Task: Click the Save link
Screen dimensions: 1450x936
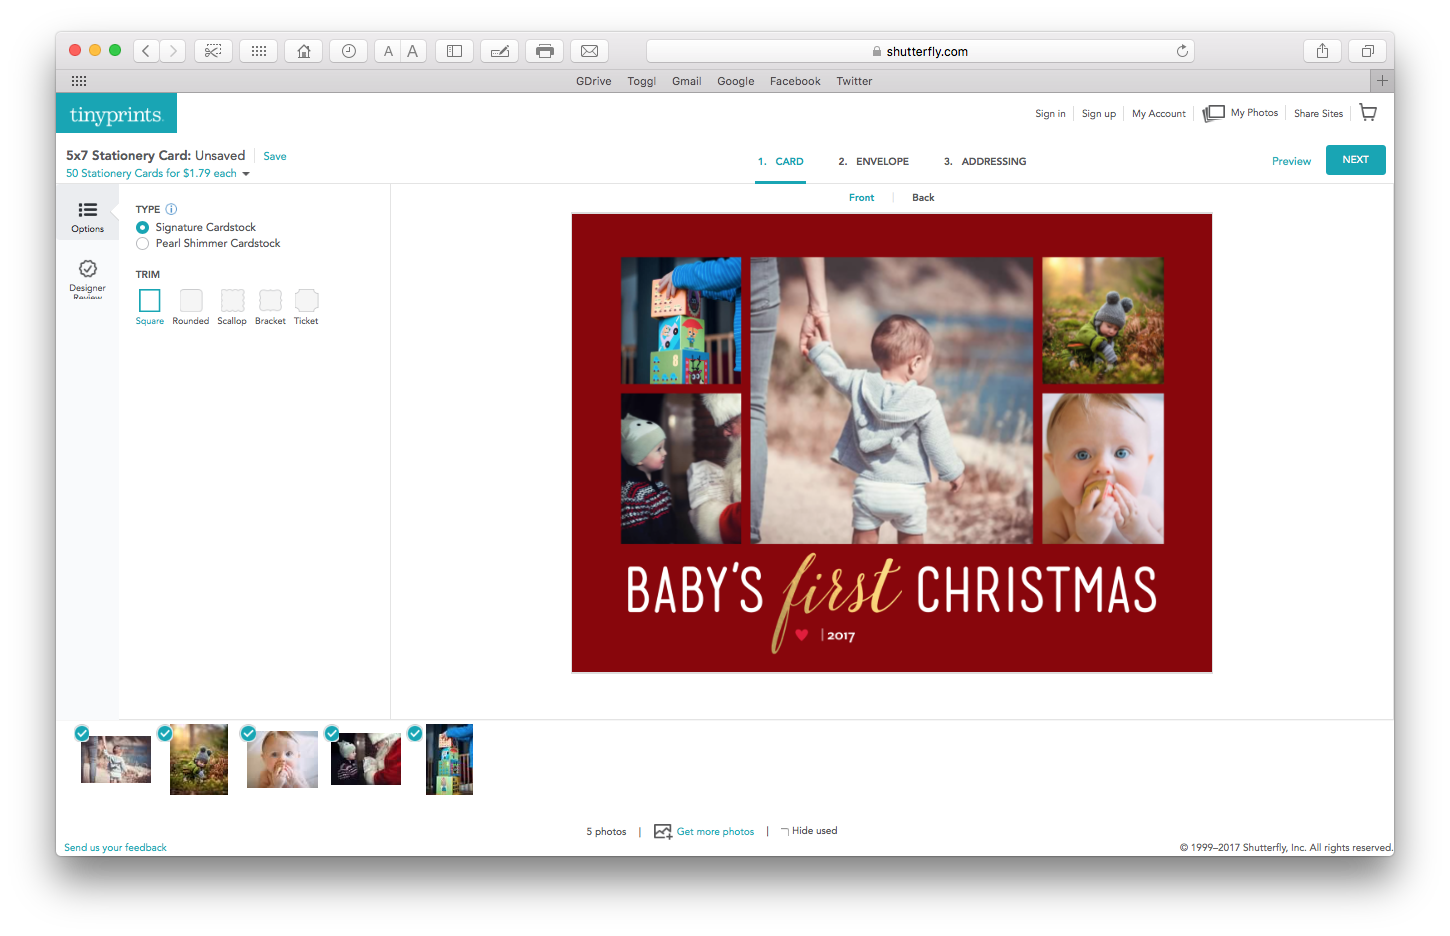Action: (275, 156)
